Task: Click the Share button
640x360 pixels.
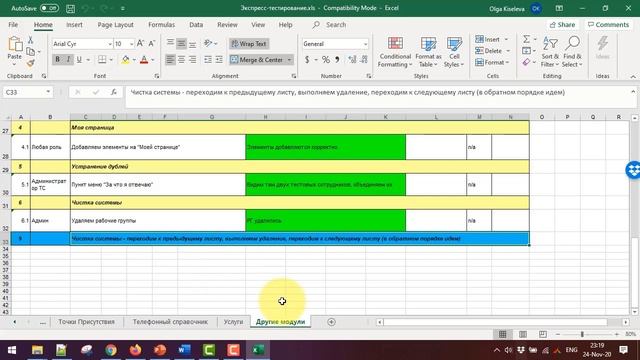Action: (x=562, y=25)
